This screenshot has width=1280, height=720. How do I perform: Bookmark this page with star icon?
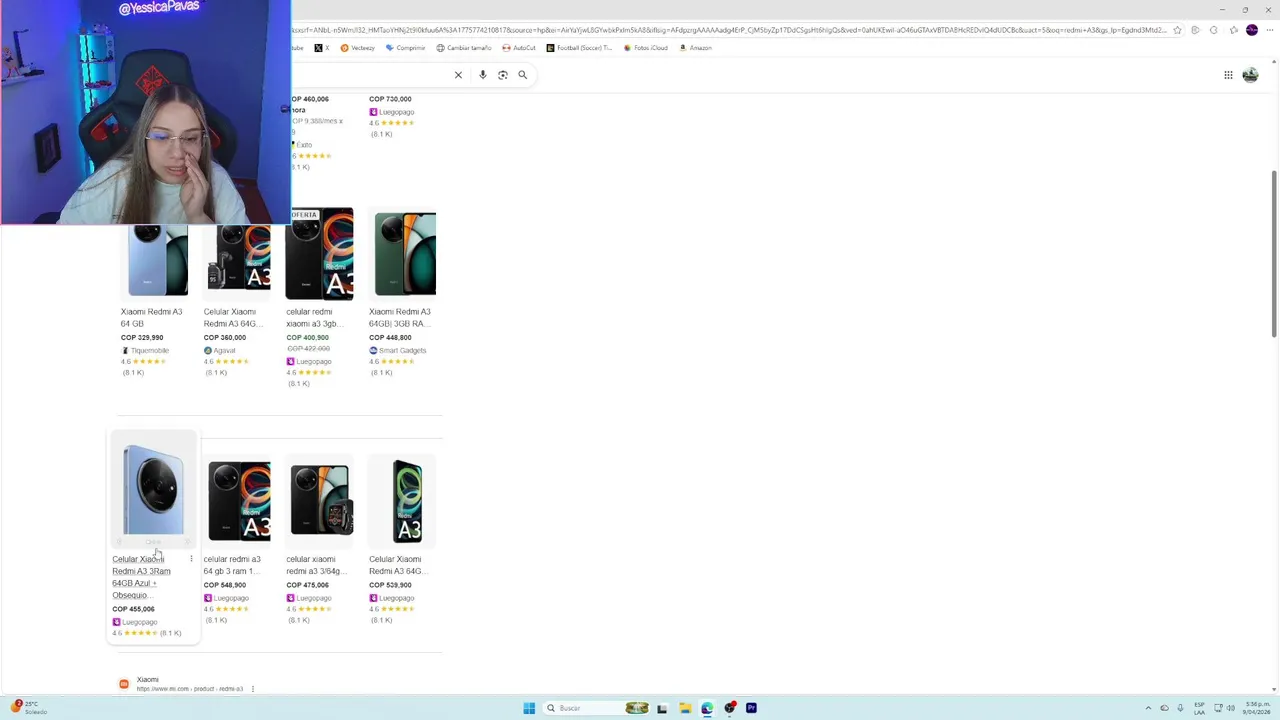[1177, 30]
